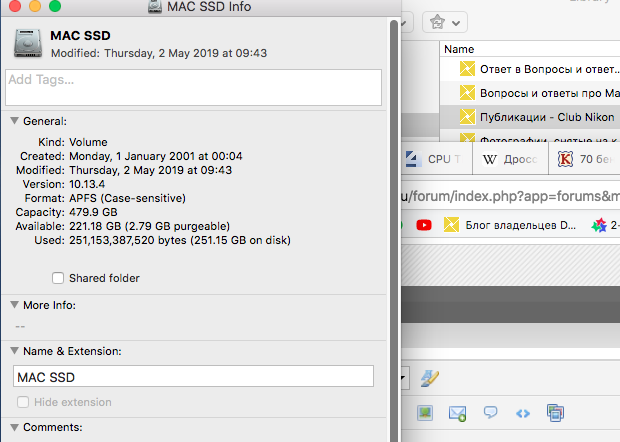The width and height of the screenshot is (620, 442).
Task: Collapse the More Info section
Action: 15,305
